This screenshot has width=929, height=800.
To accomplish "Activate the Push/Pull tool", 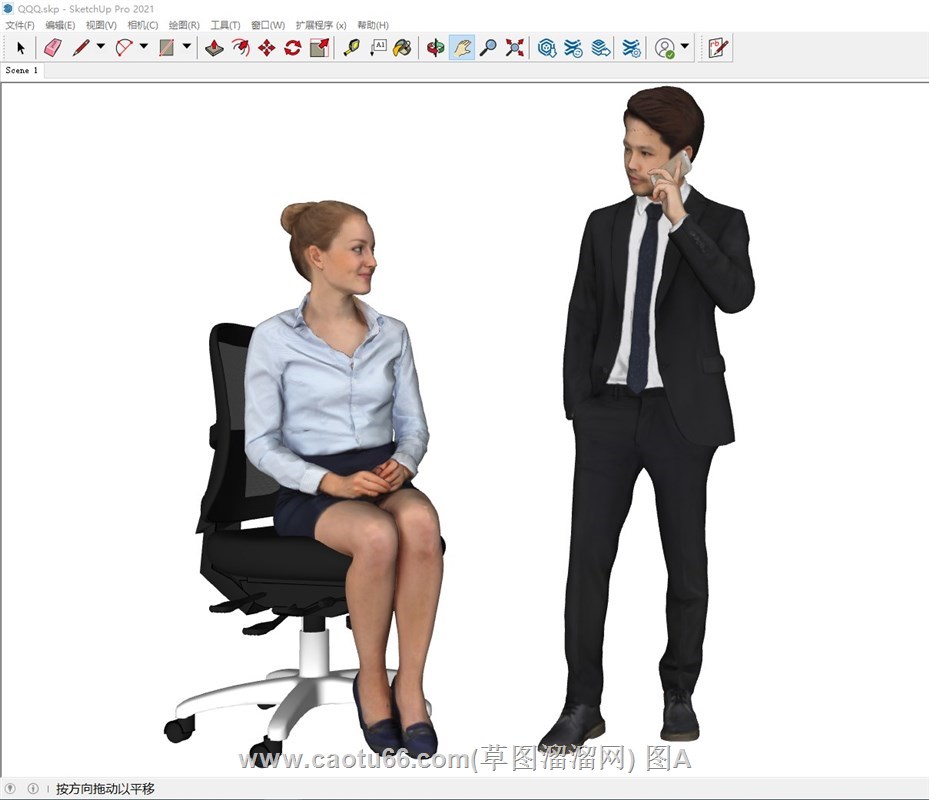I will 214,47.
